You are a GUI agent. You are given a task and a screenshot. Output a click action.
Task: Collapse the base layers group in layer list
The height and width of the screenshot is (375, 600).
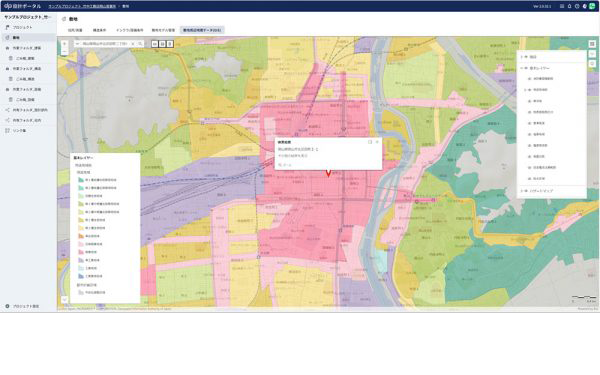point(521,68)
